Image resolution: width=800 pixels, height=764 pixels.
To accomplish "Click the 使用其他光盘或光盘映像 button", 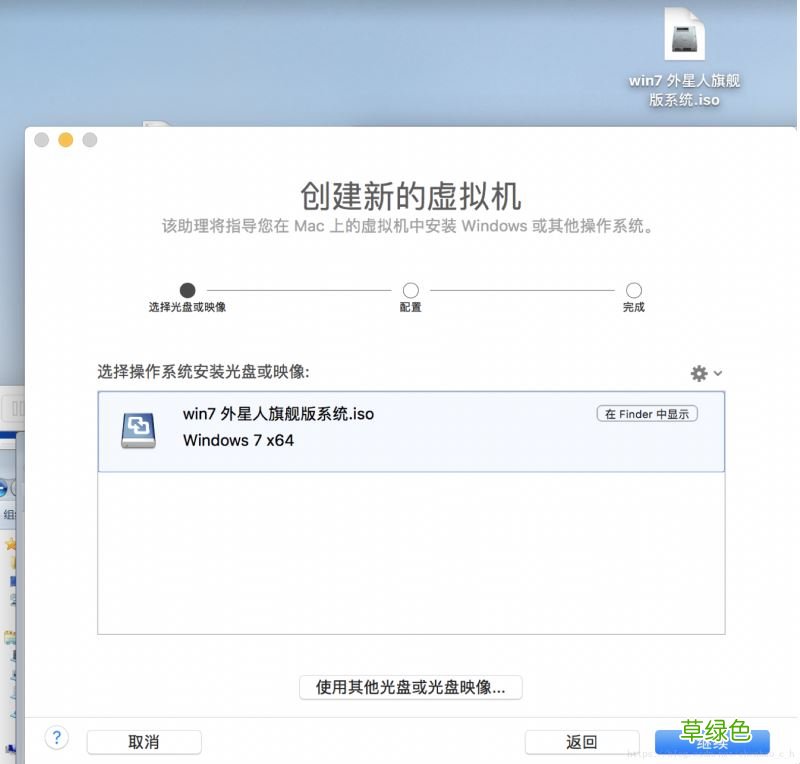I will (410, 688).
